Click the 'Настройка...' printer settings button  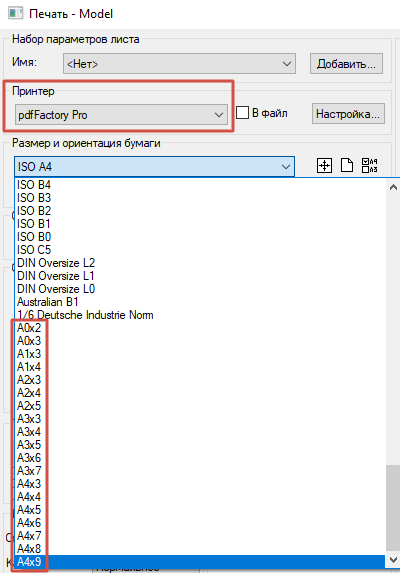(348, 114)
